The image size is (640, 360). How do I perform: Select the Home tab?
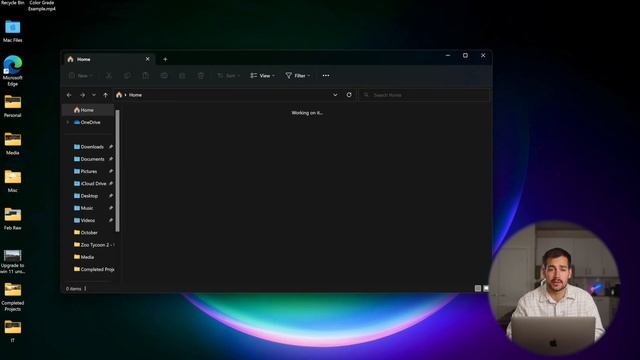(x=108, y=59)
